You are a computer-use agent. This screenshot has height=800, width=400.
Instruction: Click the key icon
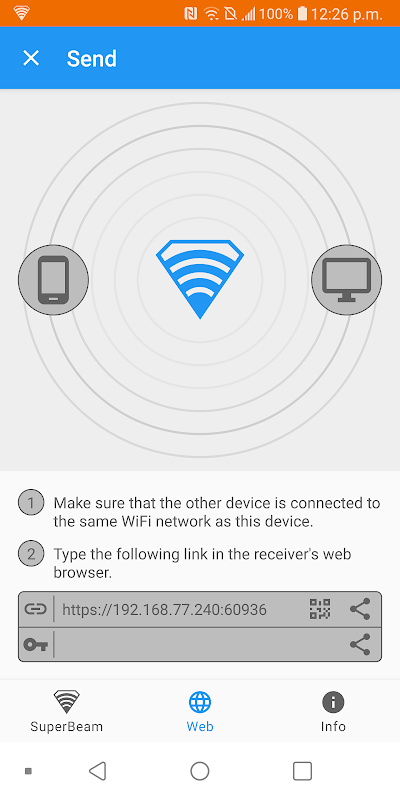[x=36, y=645]
